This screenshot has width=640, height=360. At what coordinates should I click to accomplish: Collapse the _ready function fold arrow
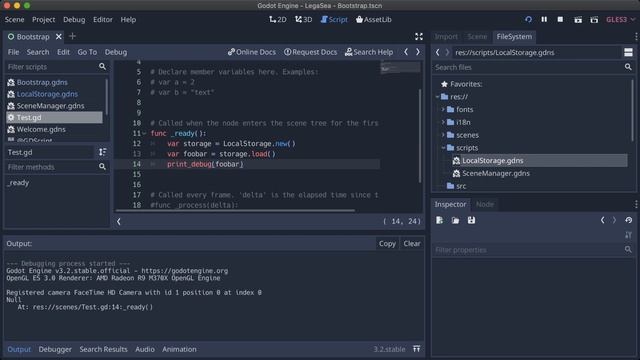click(144, 133)
